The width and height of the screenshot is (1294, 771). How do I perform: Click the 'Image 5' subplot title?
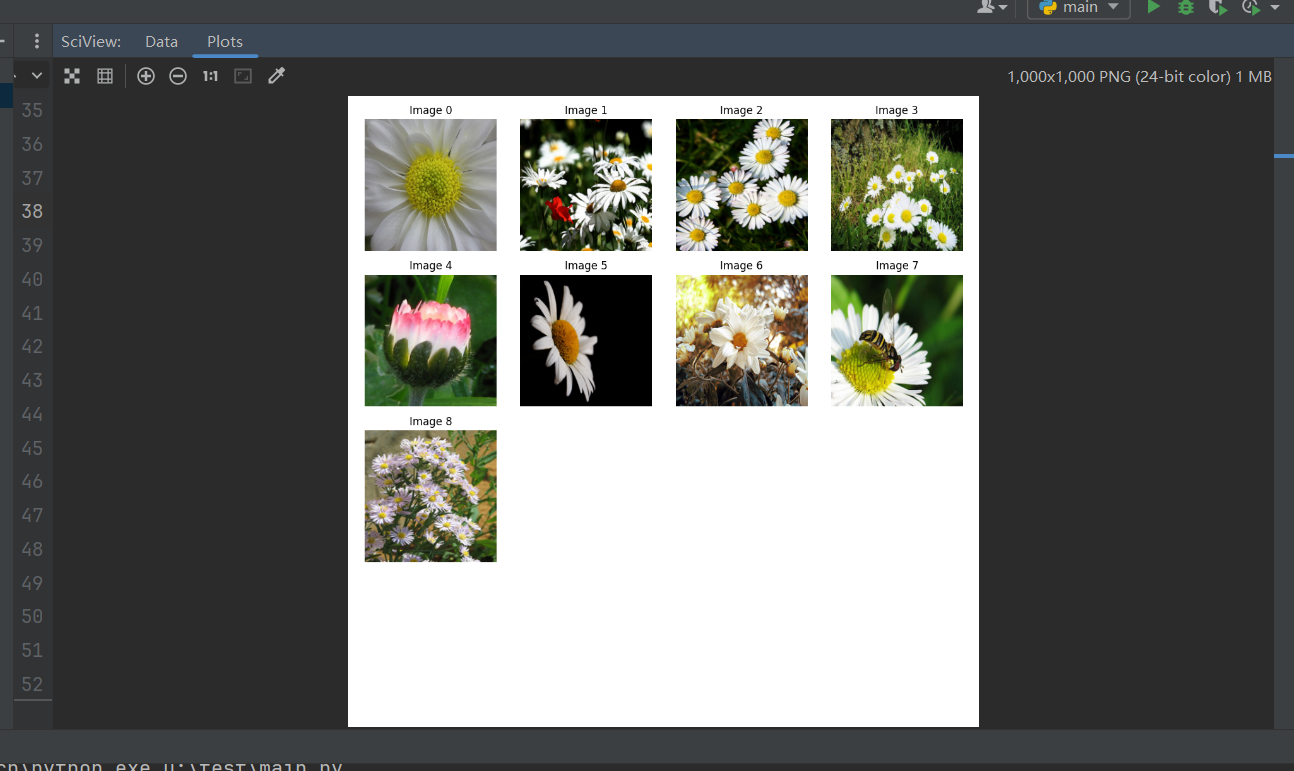(x=586, y=265)
